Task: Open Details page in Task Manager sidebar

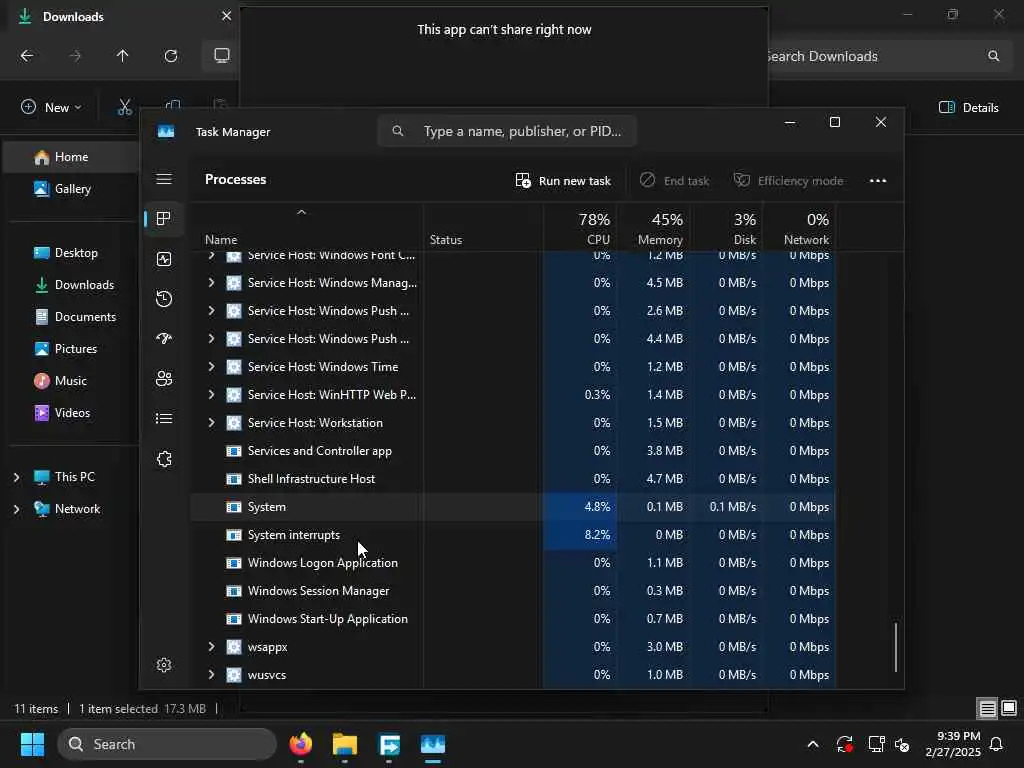Action: [164, 419]
